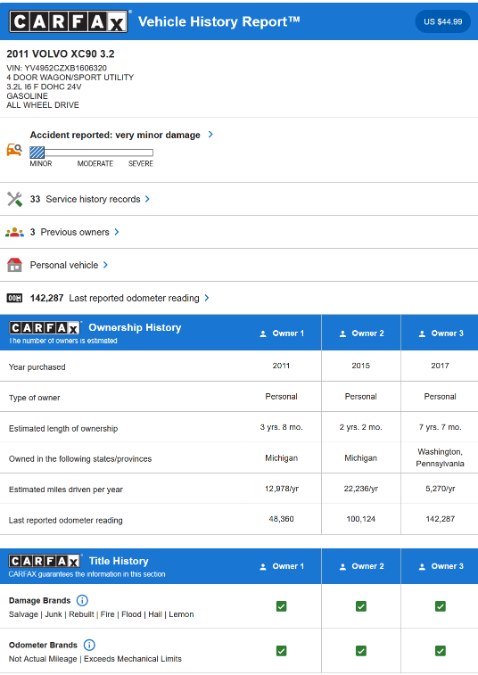The height and width of the screenshot is (675, 478).
Task: Expand service history records chevron
Action: (147, 199)
